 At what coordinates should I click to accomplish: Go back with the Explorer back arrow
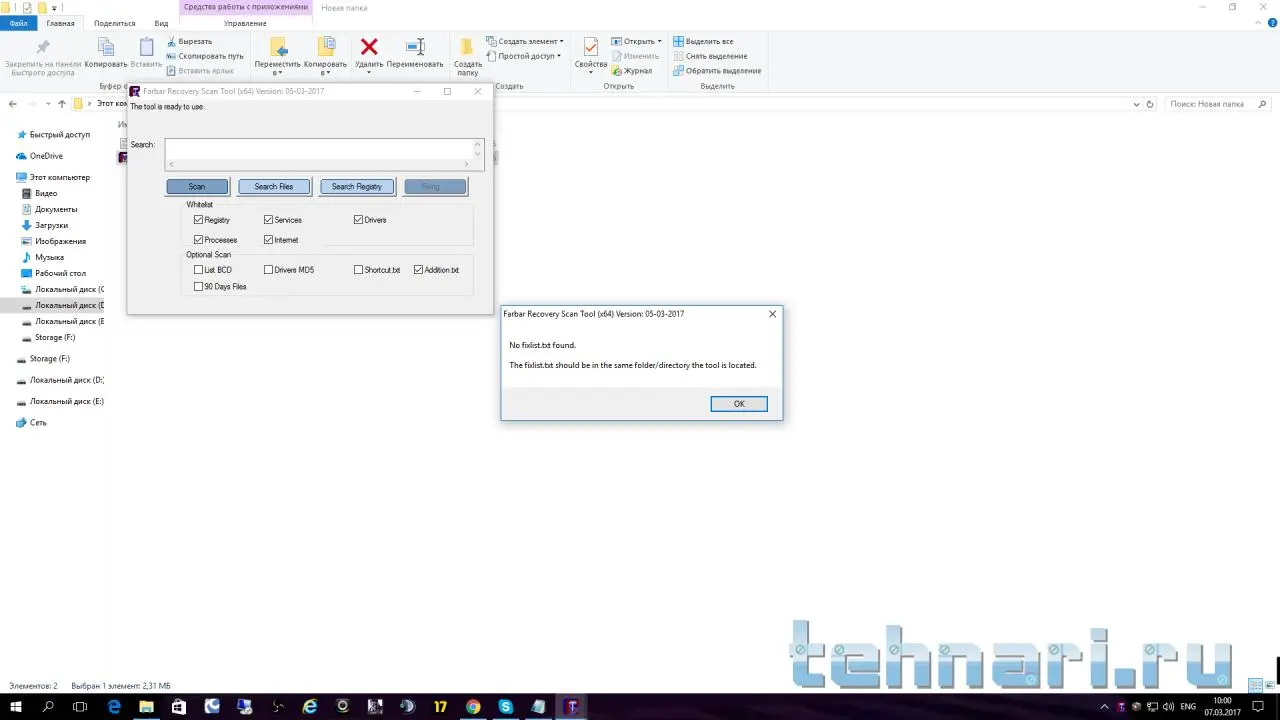[x=13, y=104]
